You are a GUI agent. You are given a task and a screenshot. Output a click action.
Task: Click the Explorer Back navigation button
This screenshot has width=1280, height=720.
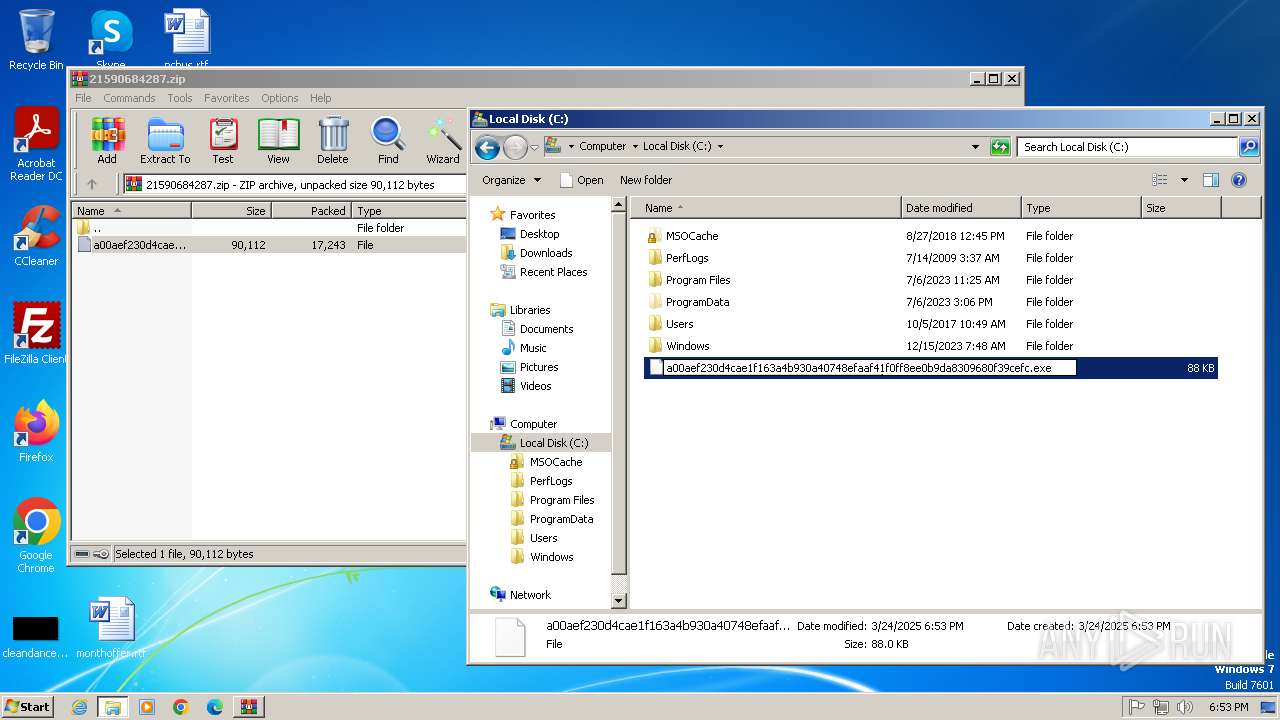point(487,148)
